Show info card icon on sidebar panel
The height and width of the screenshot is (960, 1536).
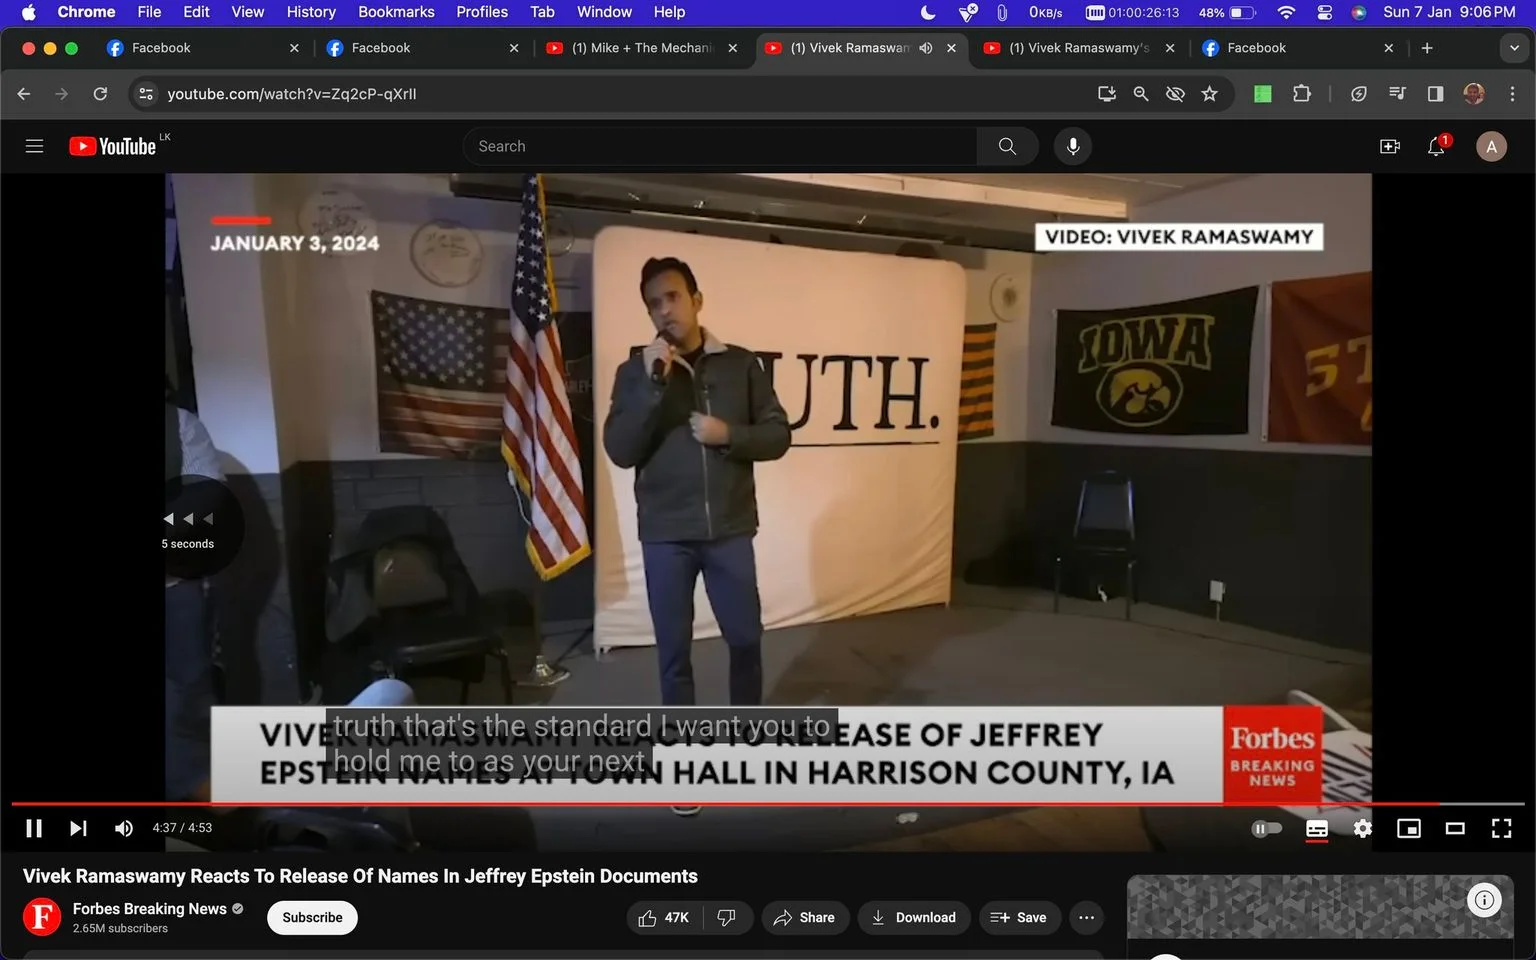[1484, 900]
